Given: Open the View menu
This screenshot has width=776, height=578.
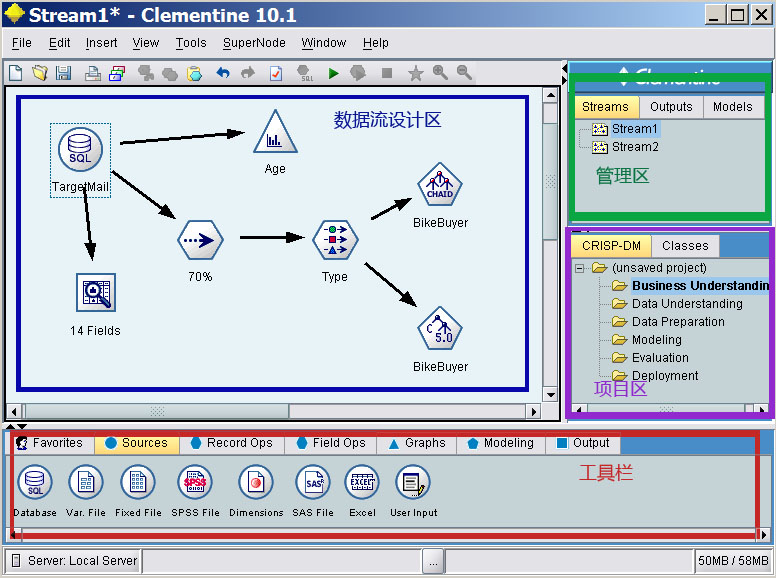Looking at the screenshot, I should point(146,43).
